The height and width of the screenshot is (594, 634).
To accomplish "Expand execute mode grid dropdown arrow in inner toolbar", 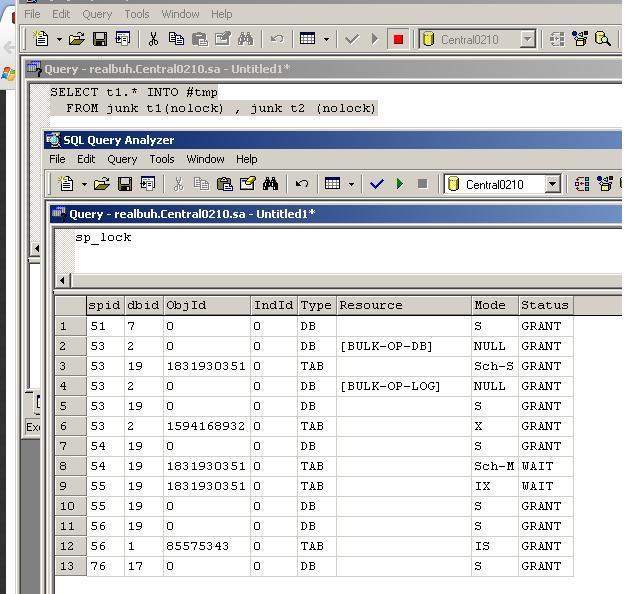I will click(x=350, y=184).
